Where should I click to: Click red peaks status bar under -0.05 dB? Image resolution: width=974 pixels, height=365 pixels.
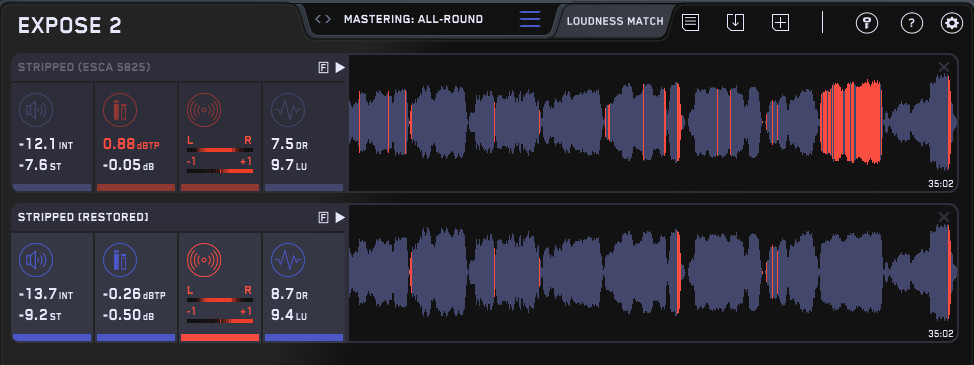pyautogui.click(x=136, y=187)
